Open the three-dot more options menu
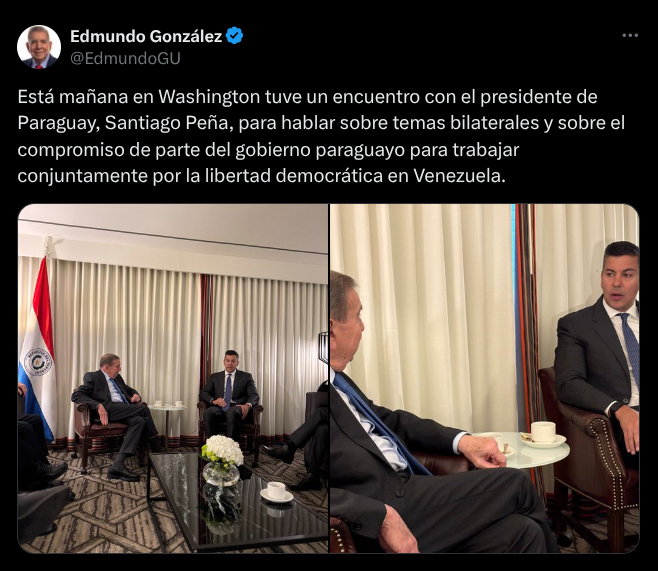Image resolution: width=658 pixels, height=571 pixels. click(630, 36)
